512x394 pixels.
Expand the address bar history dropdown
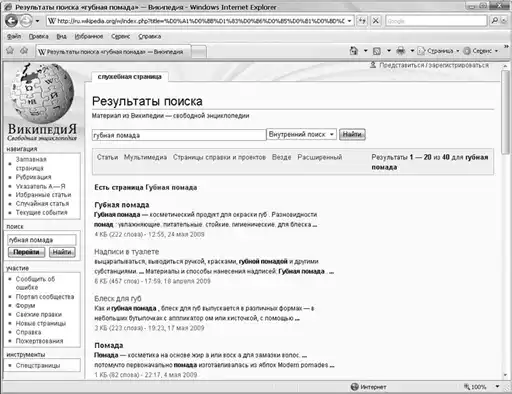[x=349, y=21]
